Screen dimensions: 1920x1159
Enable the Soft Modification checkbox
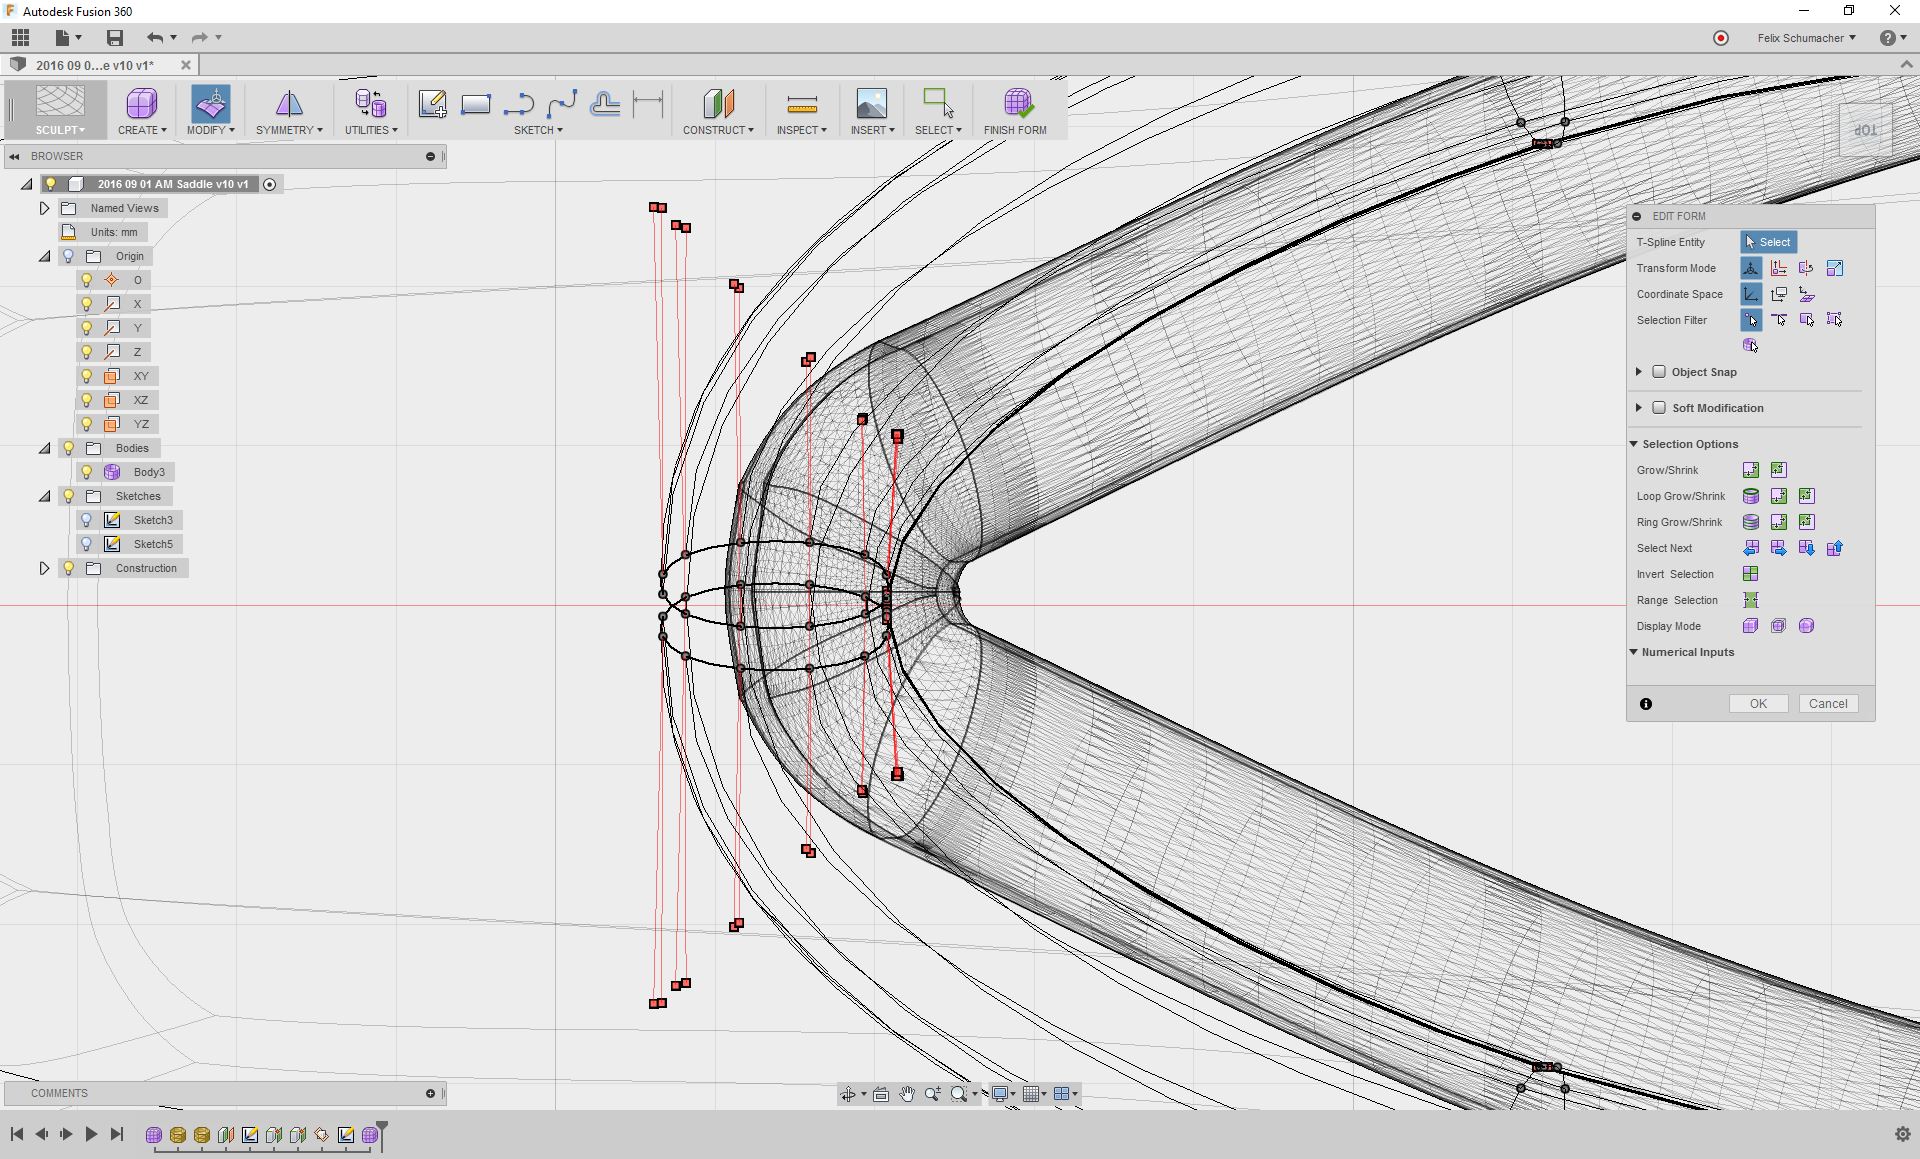coord(1661,407)
